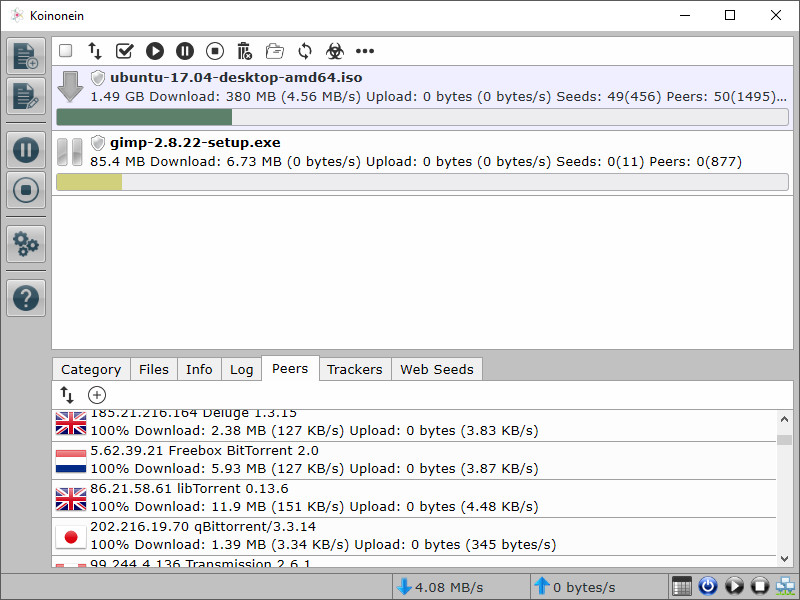Select the Peers tab

pyautogui.click(x=290, y=368)
